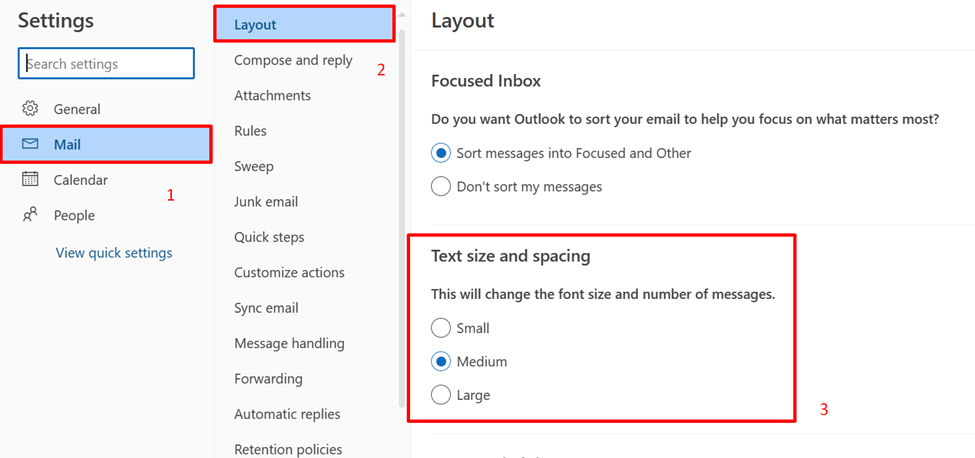
Task: Select Don't sort my messages option
Action: coord(440,186)
